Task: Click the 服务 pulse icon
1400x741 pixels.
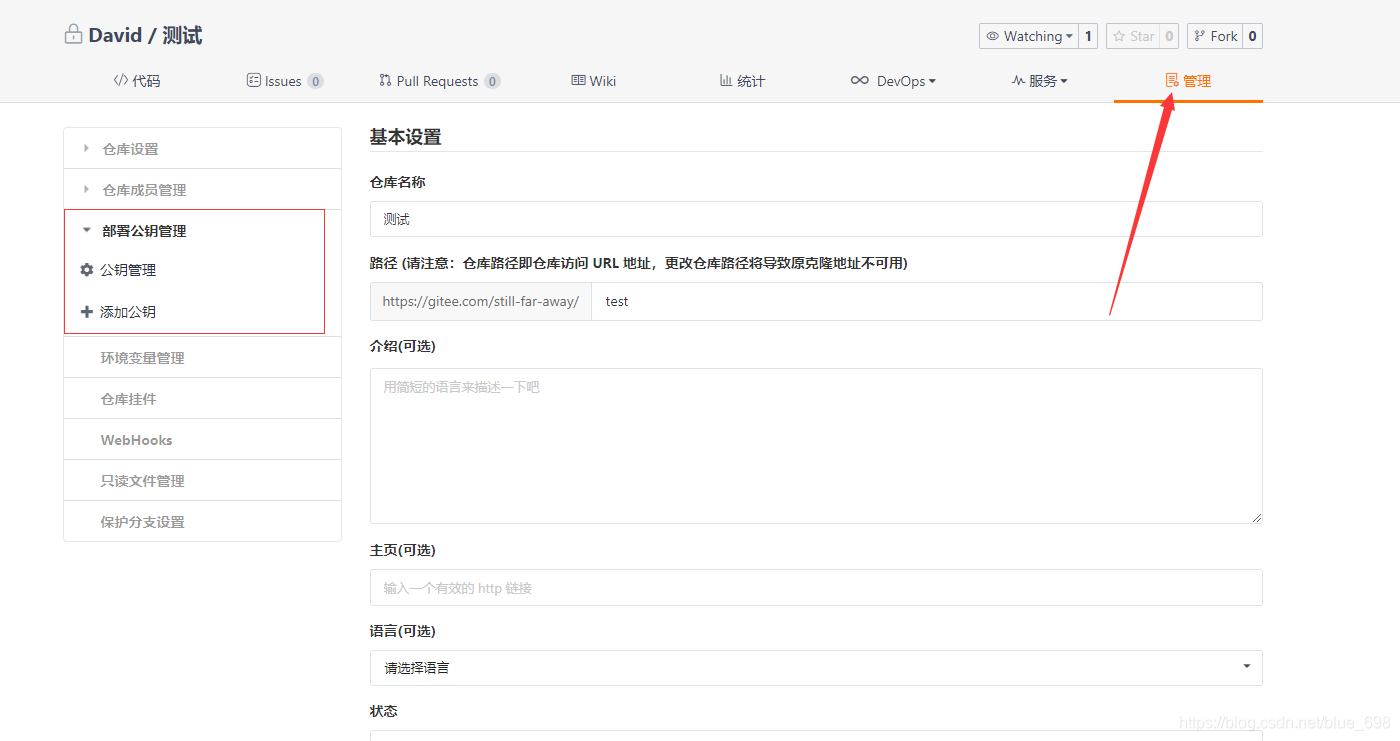Action: 1018,80
